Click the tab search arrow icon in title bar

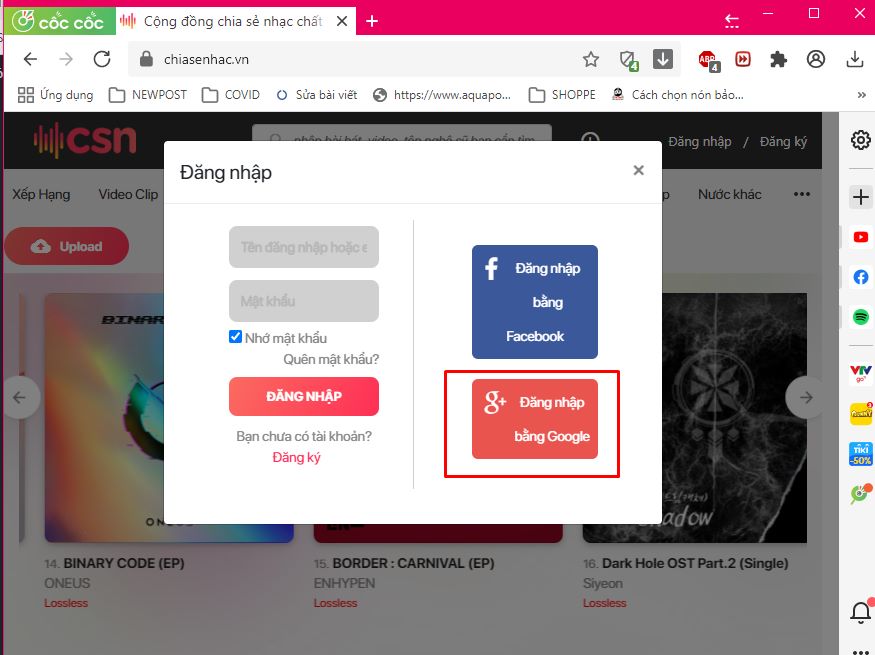[x=731, y=21]
